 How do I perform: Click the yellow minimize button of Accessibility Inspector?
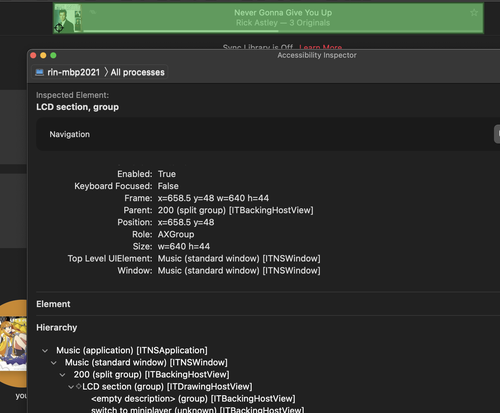[x=43, y=55]
